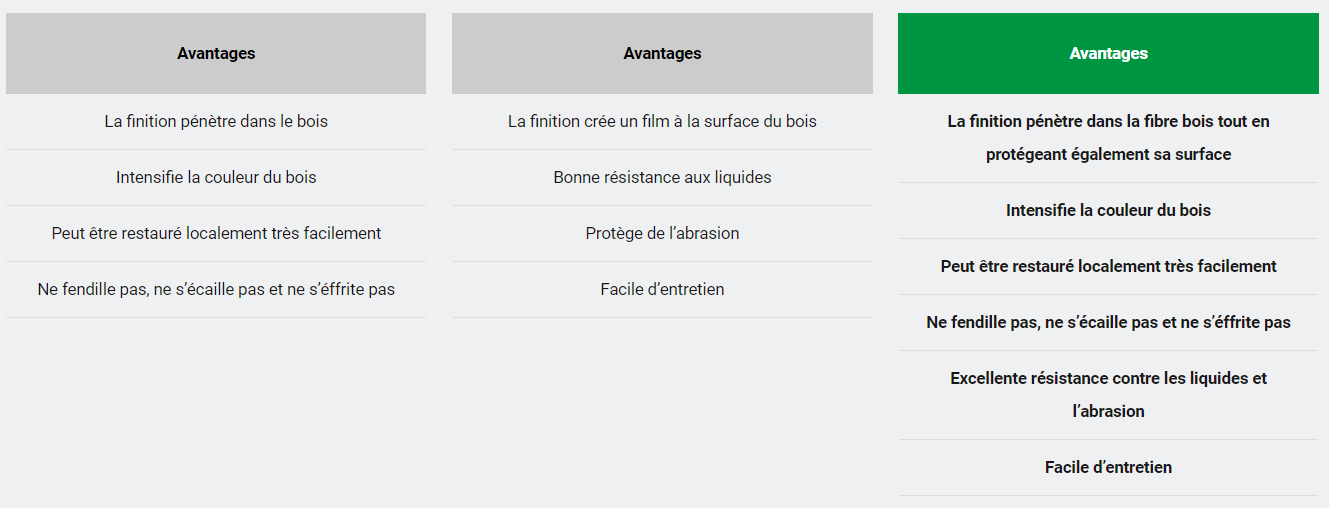Click the green Avantages header

[x=1108, y=54]
